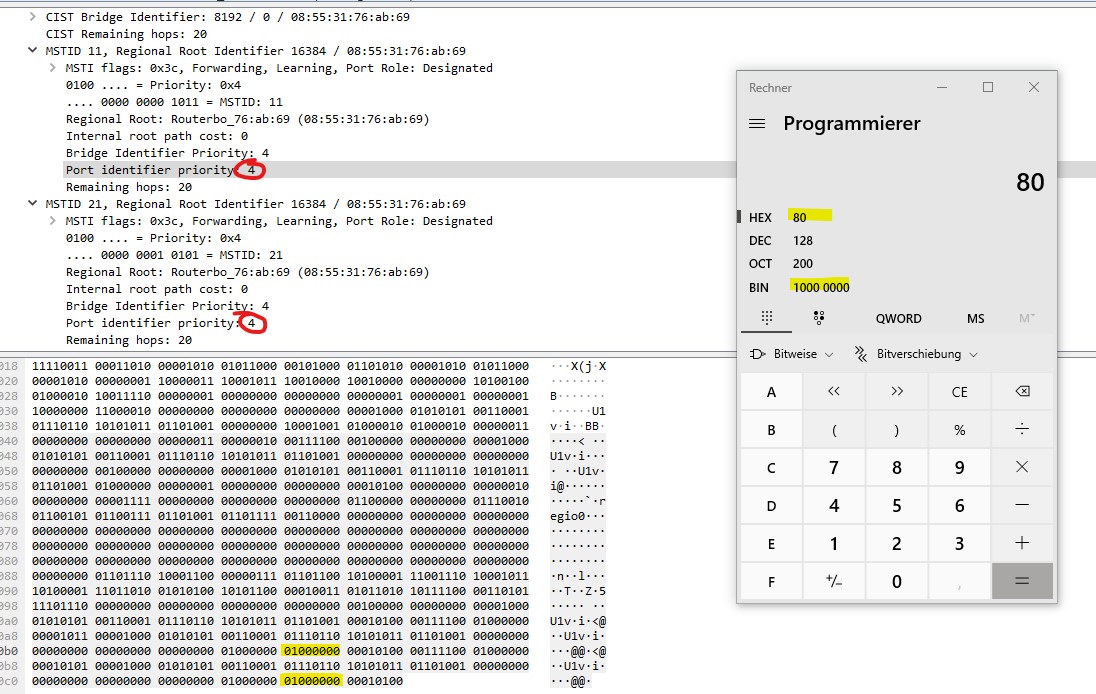Expand MSTI flags under MSTID 21
The height and width of the screenshot is (694, 1096).
click(x=52, y=221)
